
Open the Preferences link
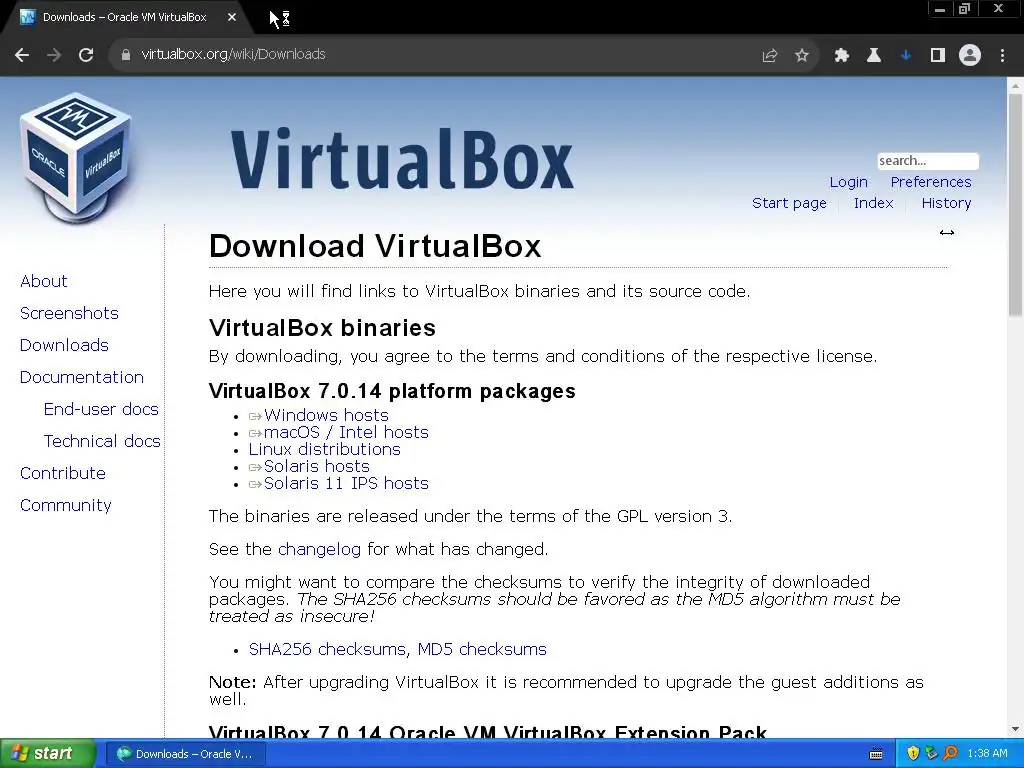[x=931, y=182]
